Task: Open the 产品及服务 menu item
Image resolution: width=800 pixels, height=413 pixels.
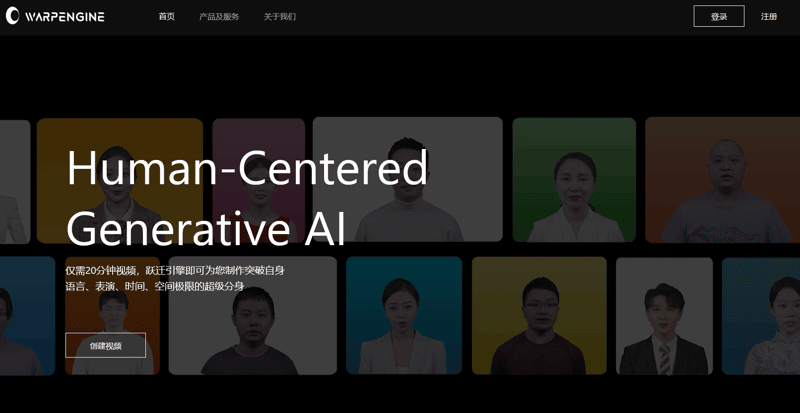Action: click(219, 17)
